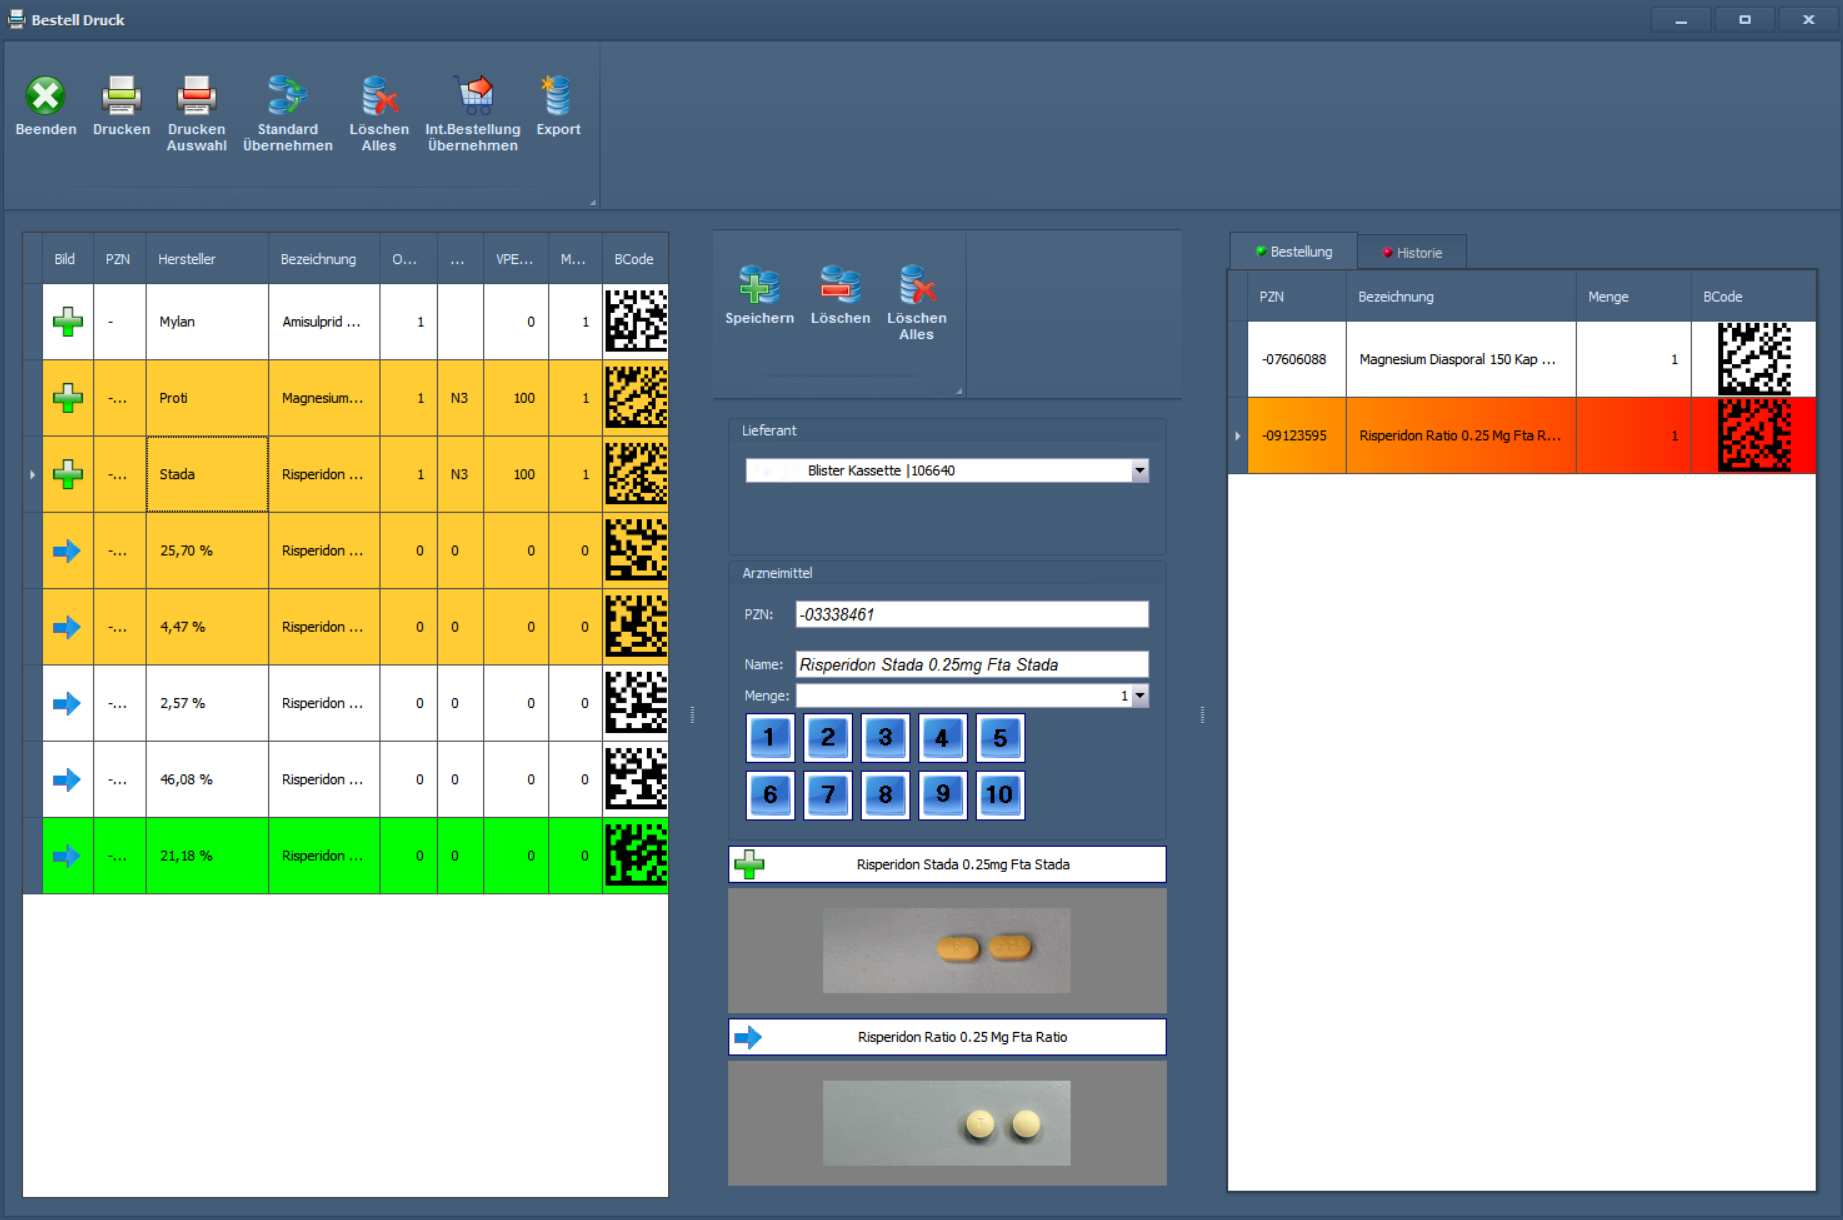Expand the Risperidon Ratio order row arrow

click(x=1237, y=436)
